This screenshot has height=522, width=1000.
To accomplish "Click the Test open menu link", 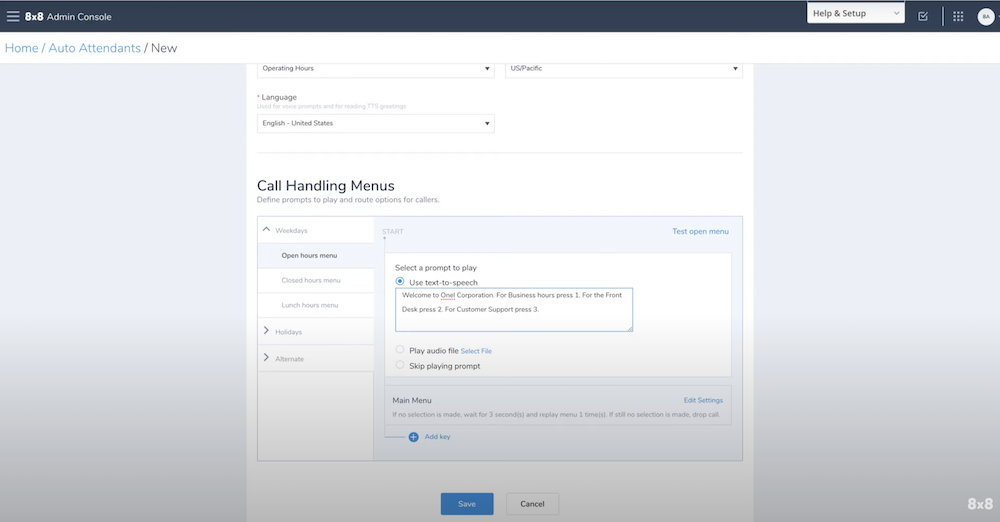I will [700, 232].
